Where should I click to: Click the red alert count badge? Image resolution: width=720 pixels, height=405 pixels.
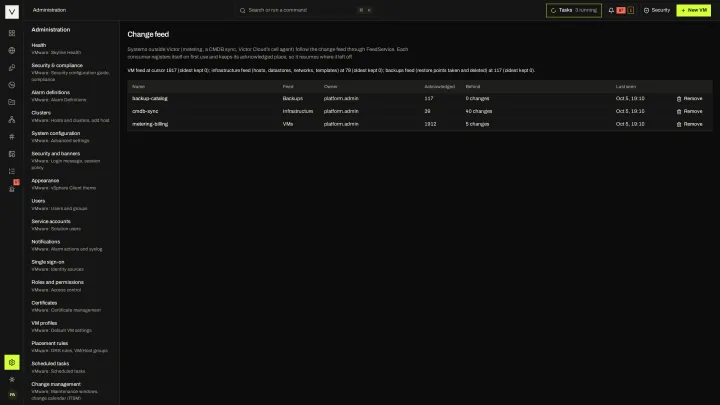(x=621, y=10)
